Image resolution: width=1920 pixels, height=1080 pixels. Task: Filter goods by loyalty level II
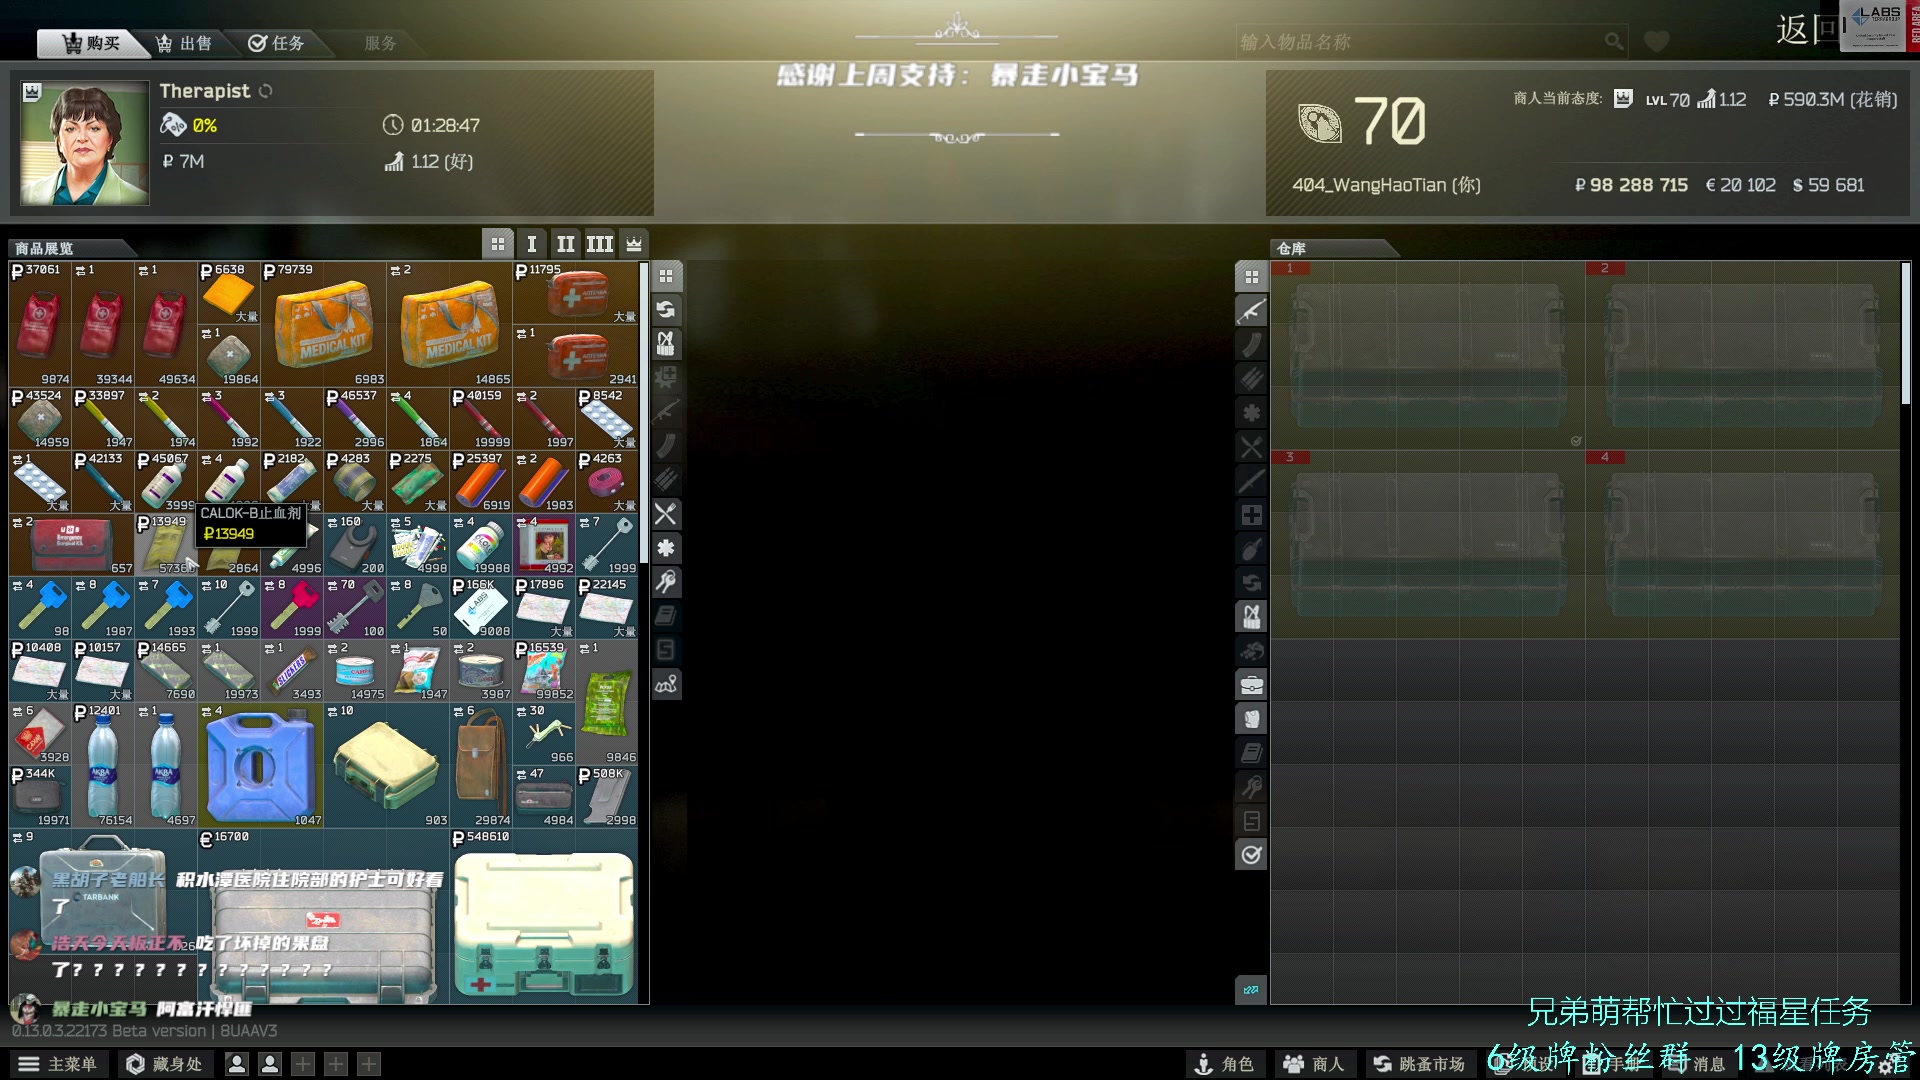(x=565, y=244)
